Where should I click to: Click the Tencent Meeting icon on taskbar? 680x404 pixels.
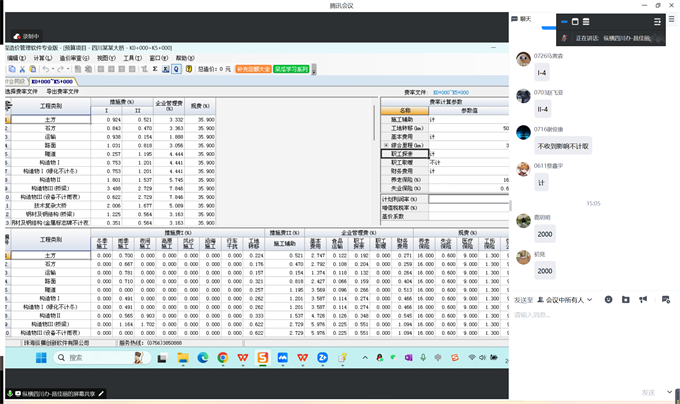(282, 358)
